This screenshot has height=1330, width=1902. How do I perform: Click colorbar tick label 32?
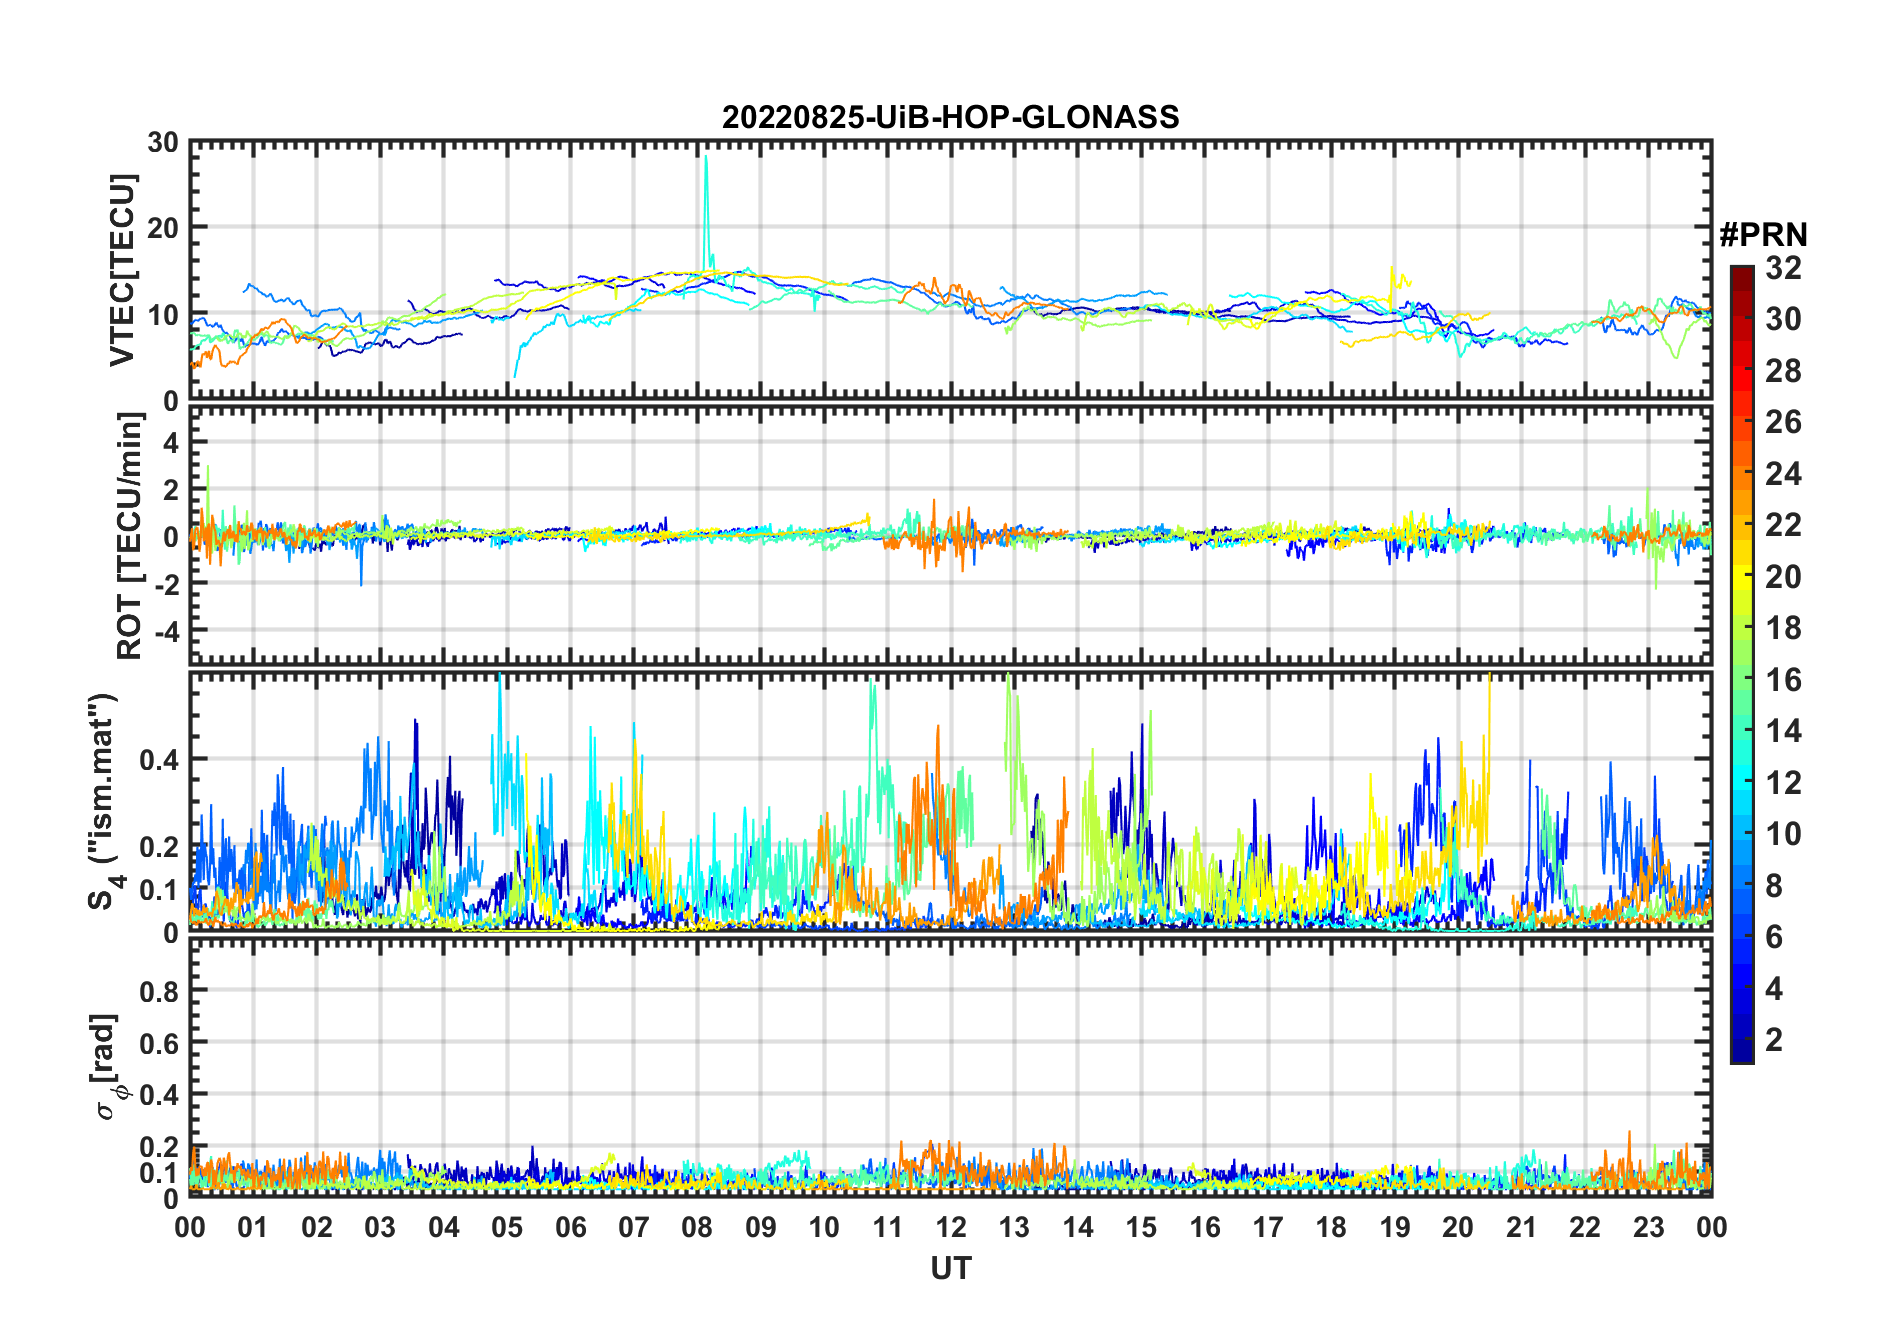(x=1783, y=267)
